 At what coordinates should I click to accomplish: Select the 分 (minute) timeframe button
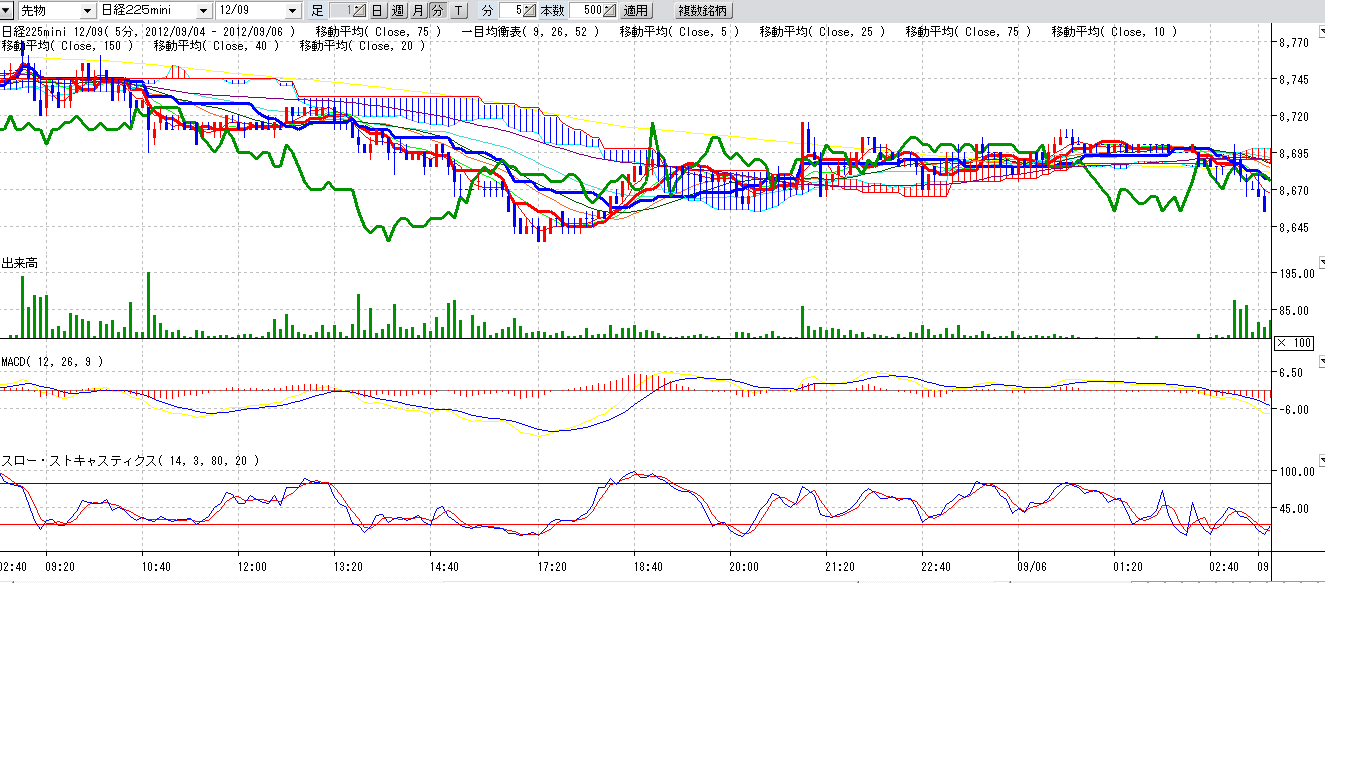[438, 10]
